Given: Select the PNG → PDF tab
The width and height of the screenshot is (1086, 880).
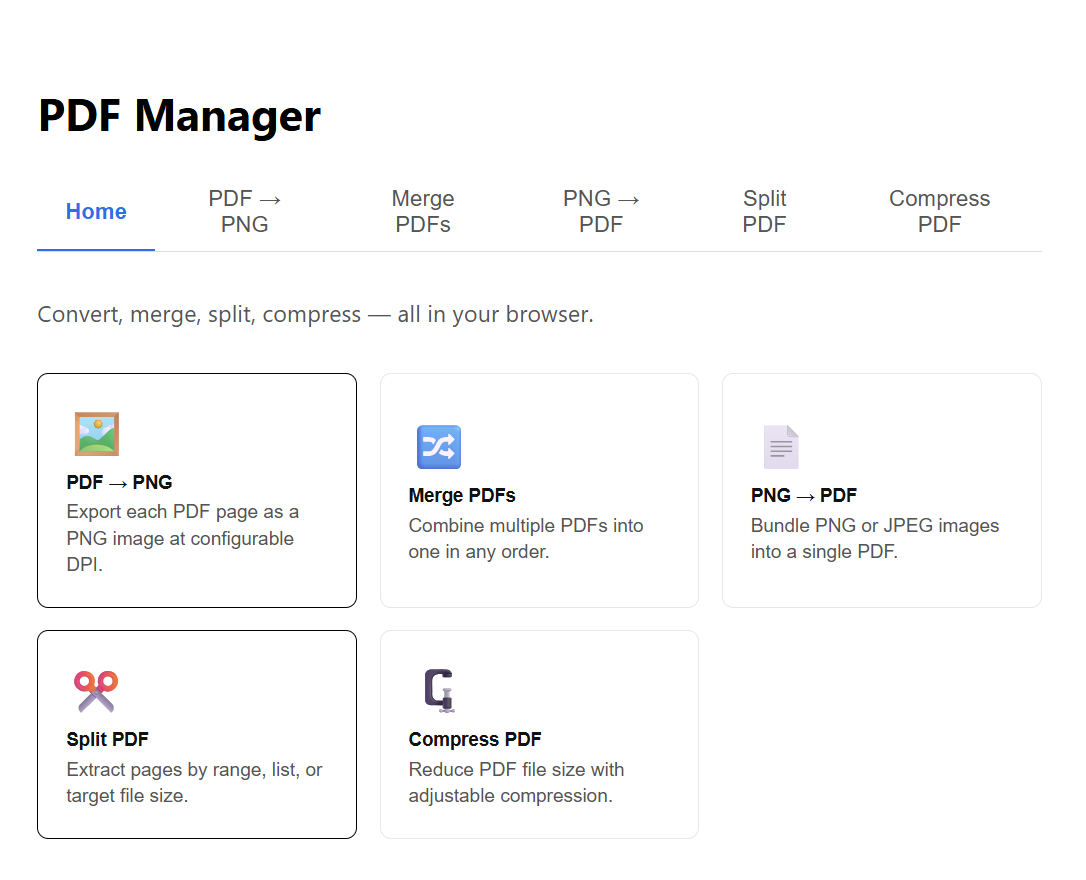Looking at the screenshot, I should pyautogui.click(x=601, y=212).
